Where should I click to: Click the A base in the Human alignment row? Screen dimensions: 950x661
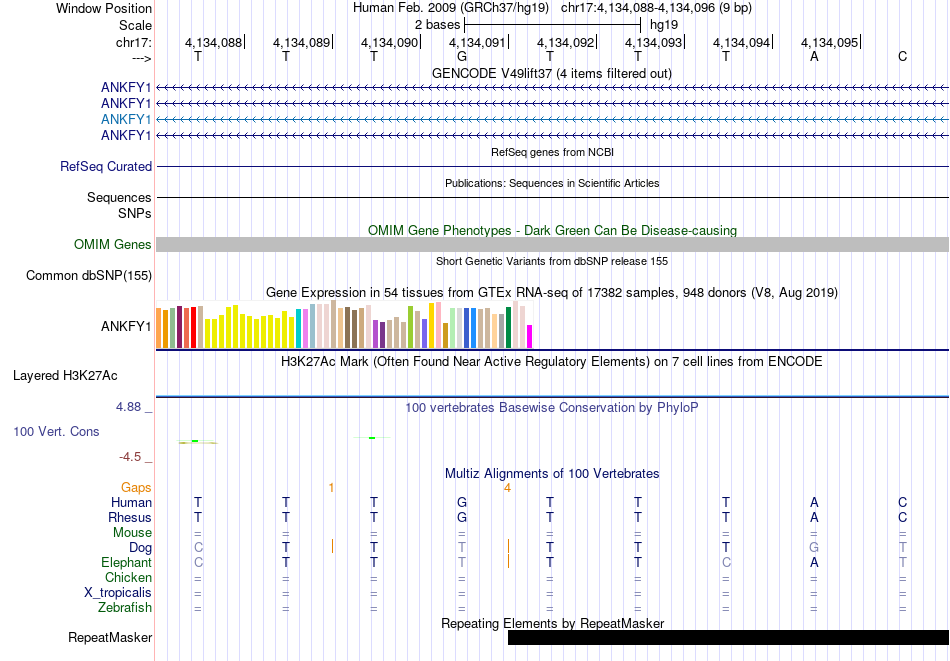tap(814, 502)
